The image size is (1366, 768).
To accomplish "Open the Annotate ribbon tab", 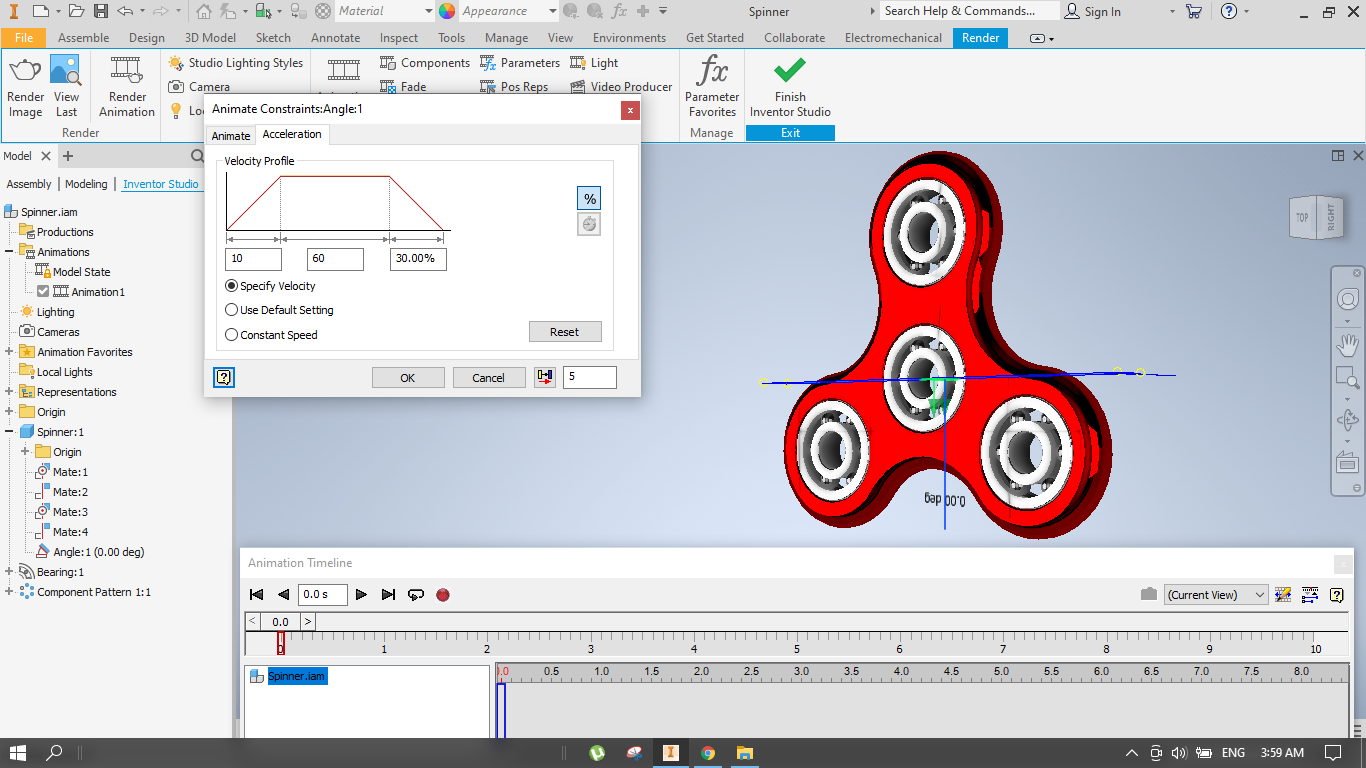I will click(335, 38).
